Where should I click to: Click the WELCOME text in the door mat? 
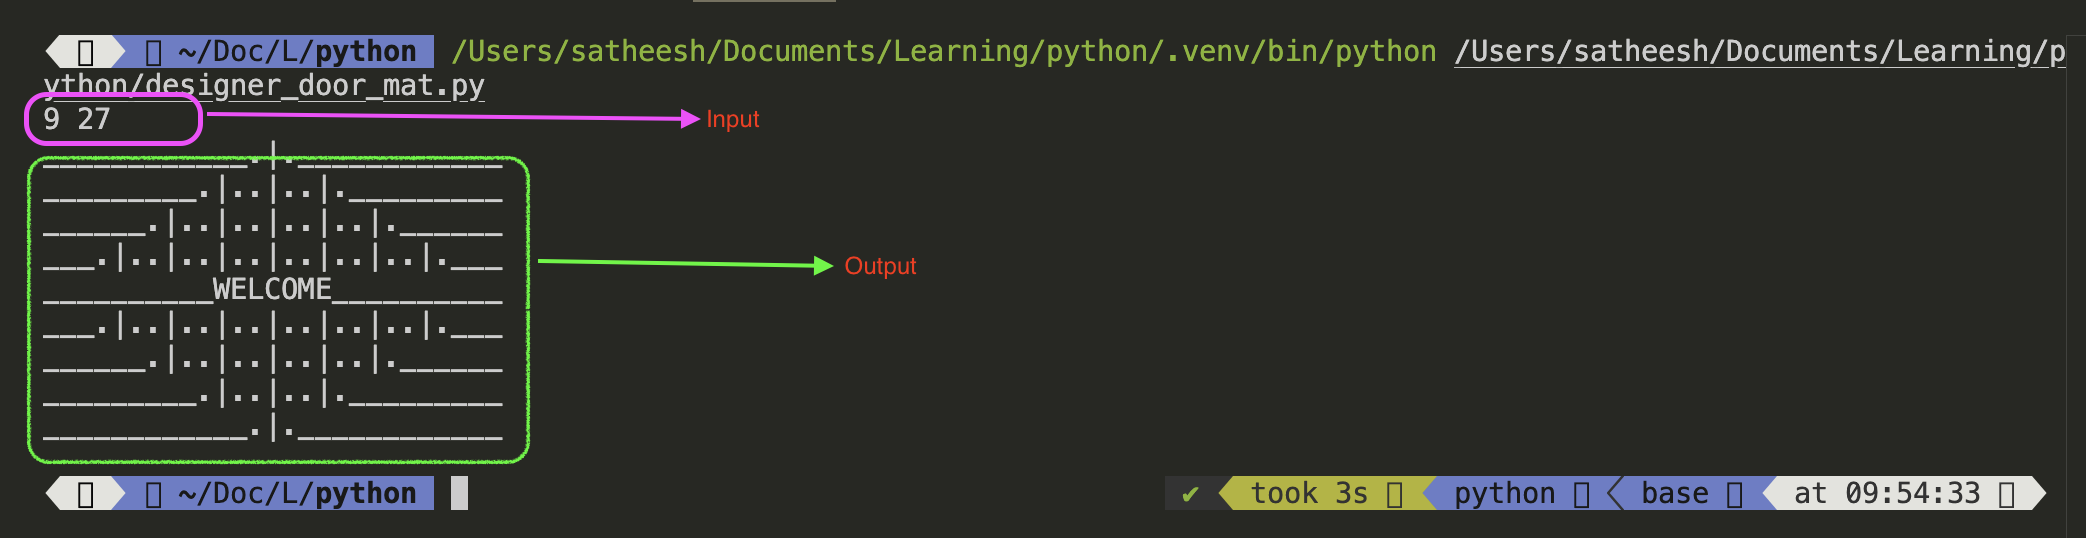[x=272, y=289]
